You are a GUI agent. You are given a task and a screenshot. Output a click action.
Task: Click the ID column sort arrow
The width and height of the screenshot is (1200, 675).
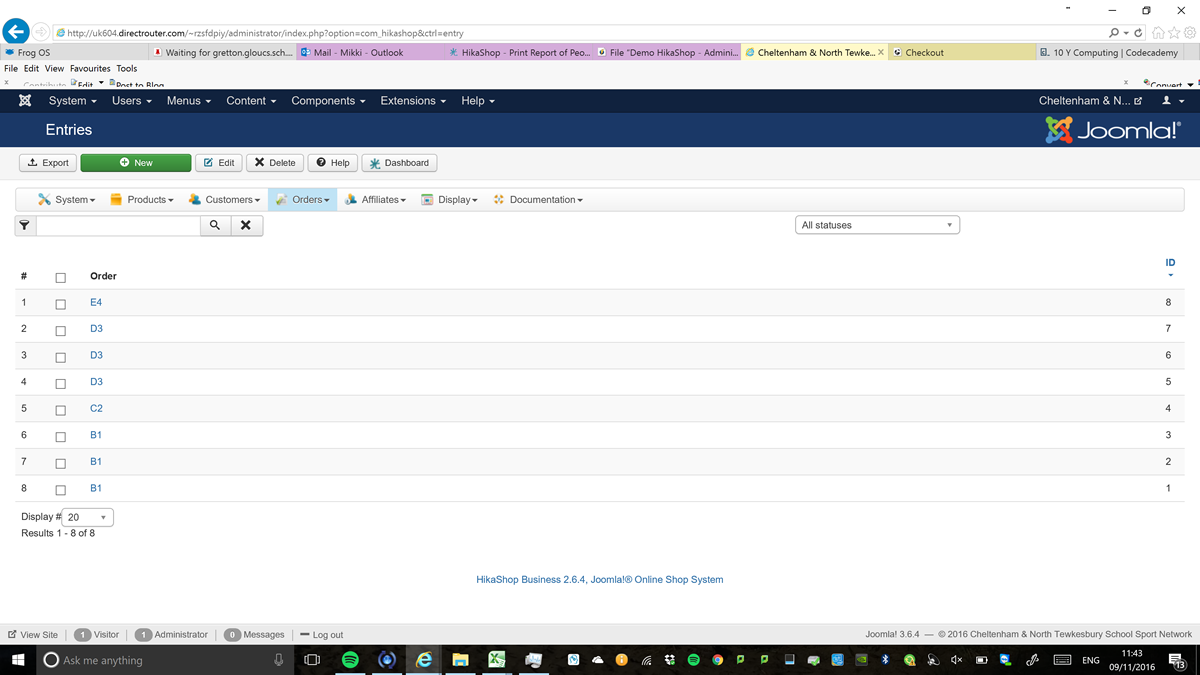pos(1171,275)
